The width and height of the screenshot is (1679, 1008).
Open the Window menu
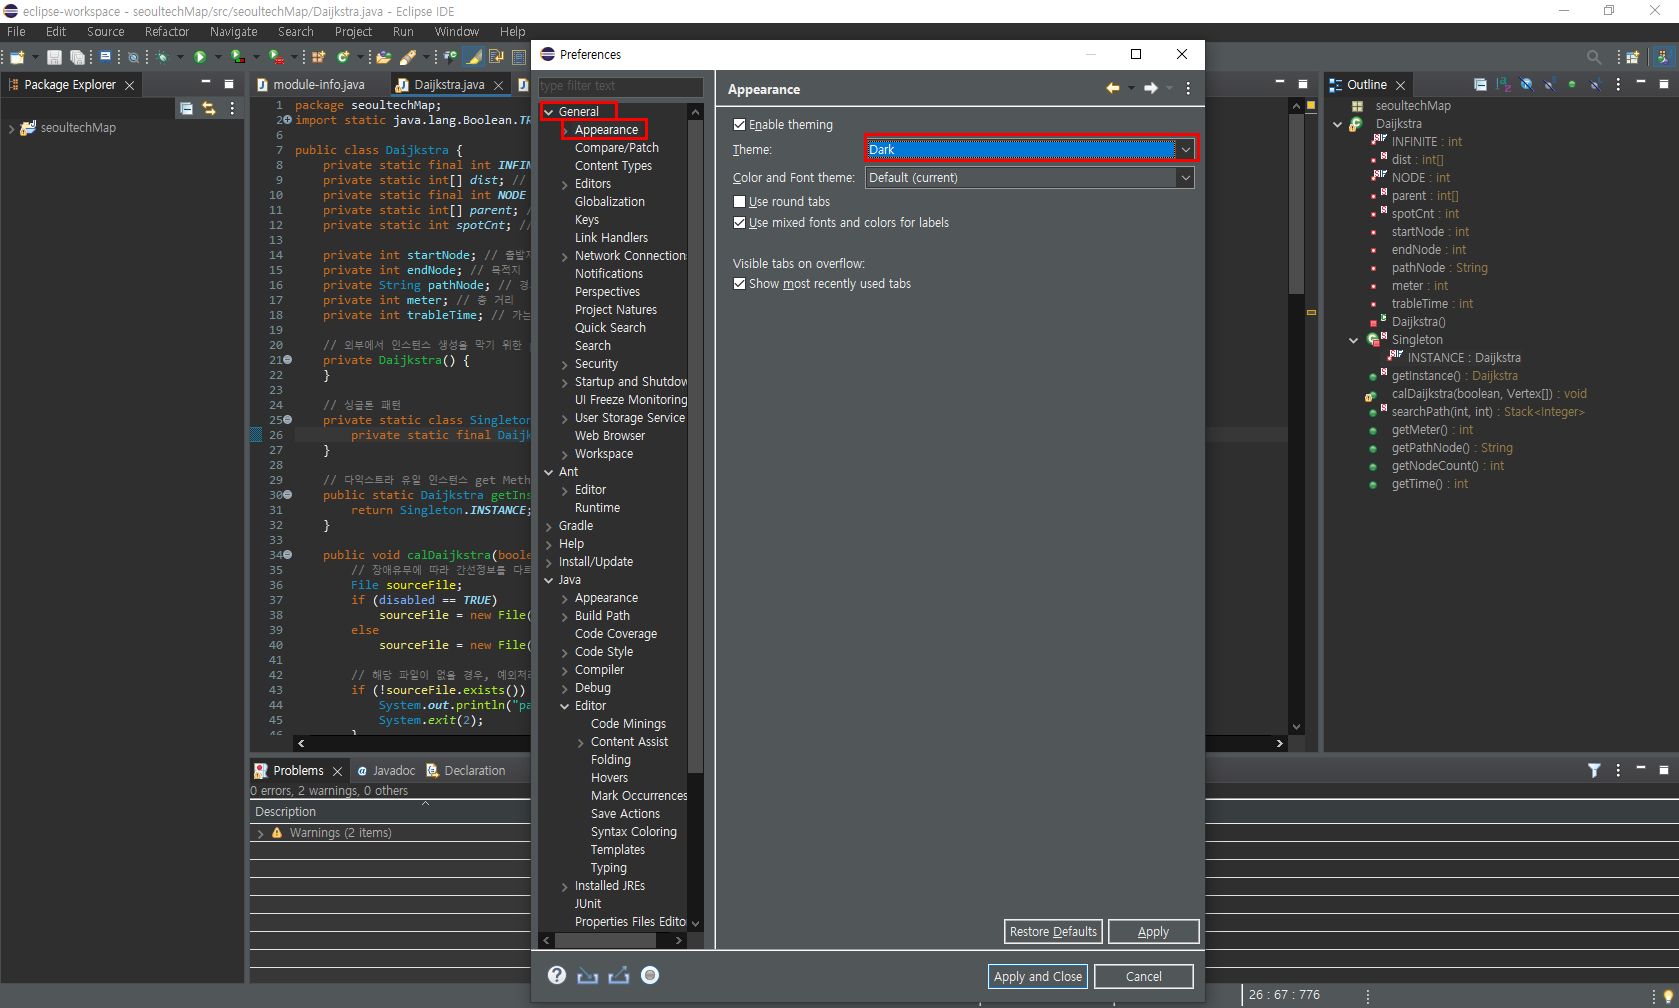[457, 32]
